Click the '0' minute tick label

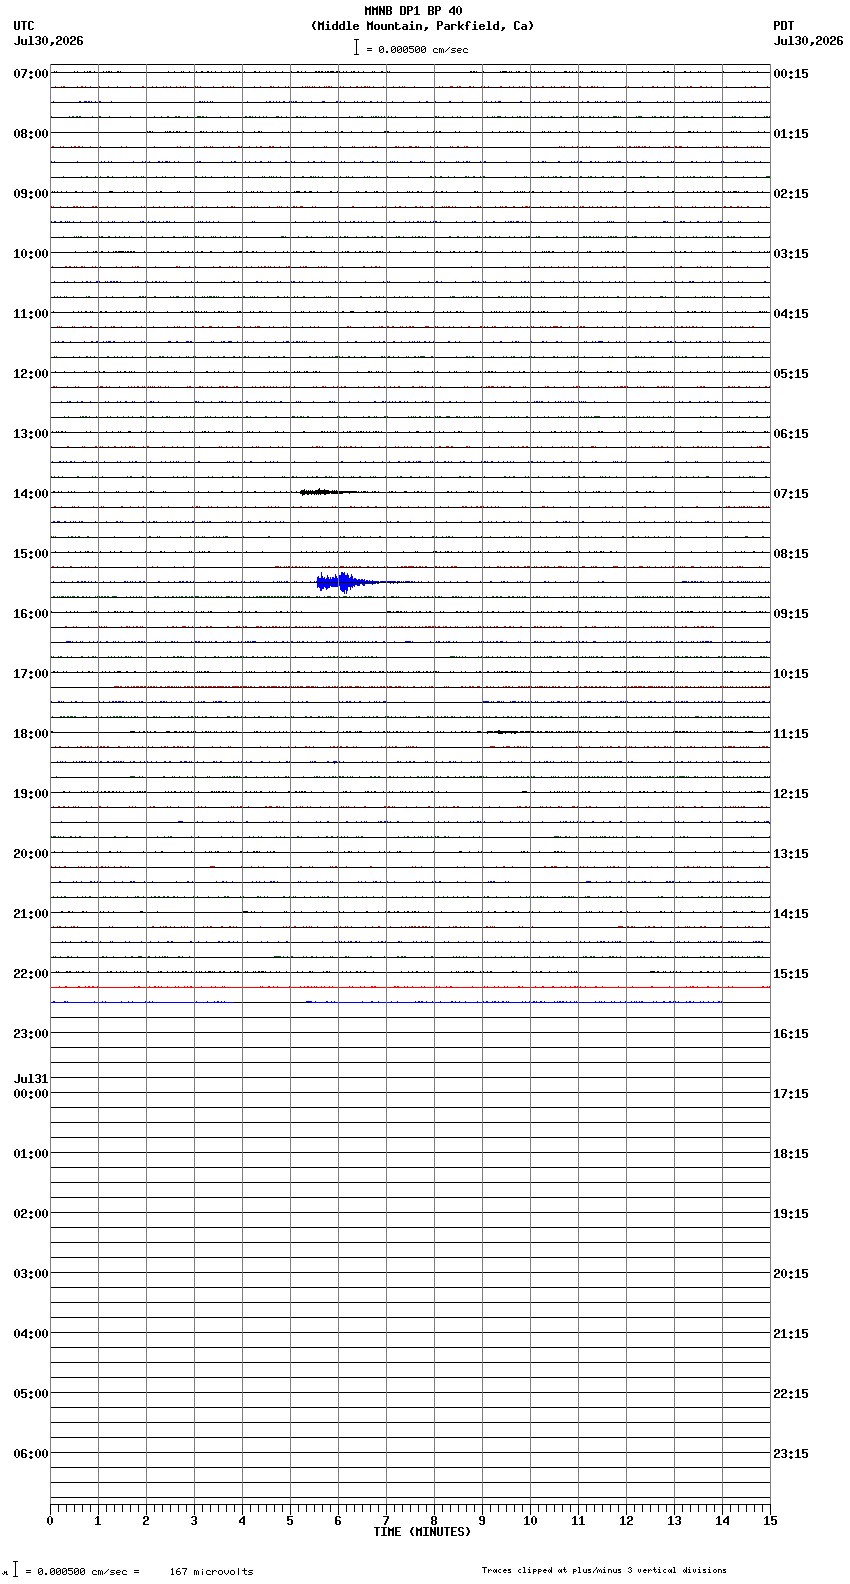[x=50, y=1521]
